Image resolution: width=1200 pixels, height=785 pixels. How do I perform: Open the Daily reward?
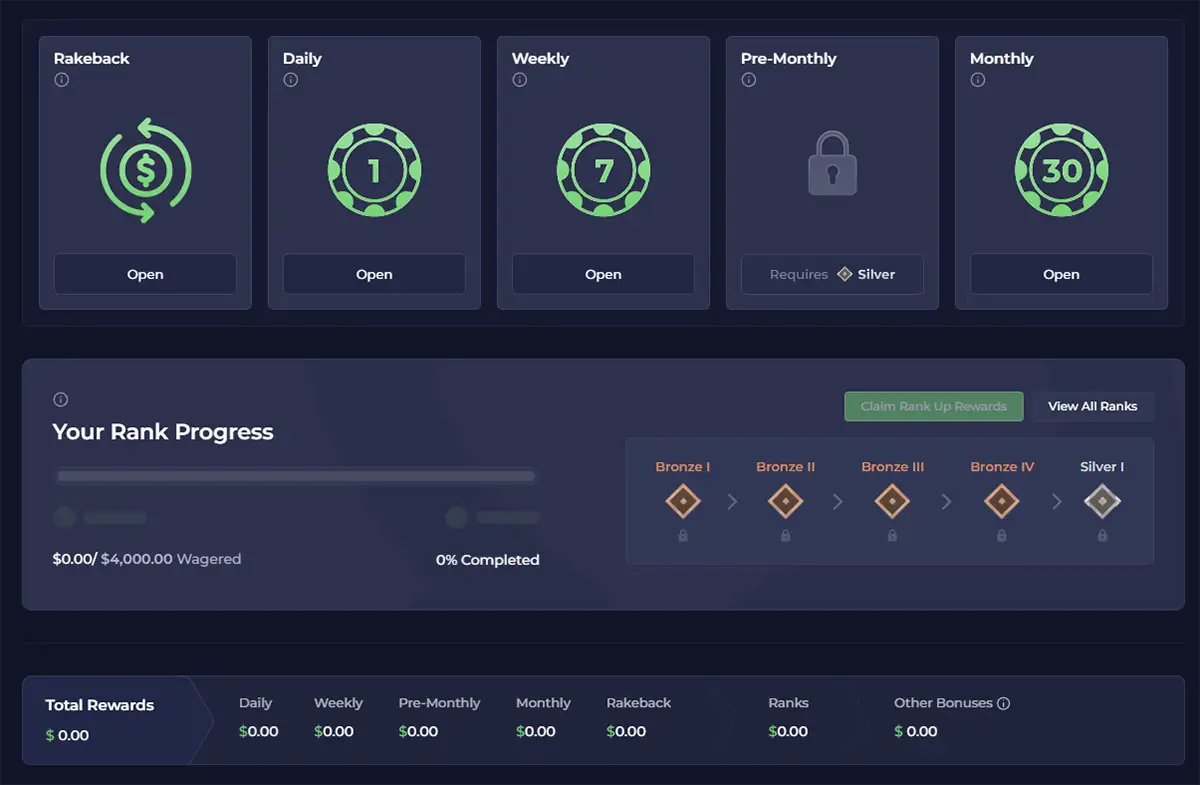374,274
